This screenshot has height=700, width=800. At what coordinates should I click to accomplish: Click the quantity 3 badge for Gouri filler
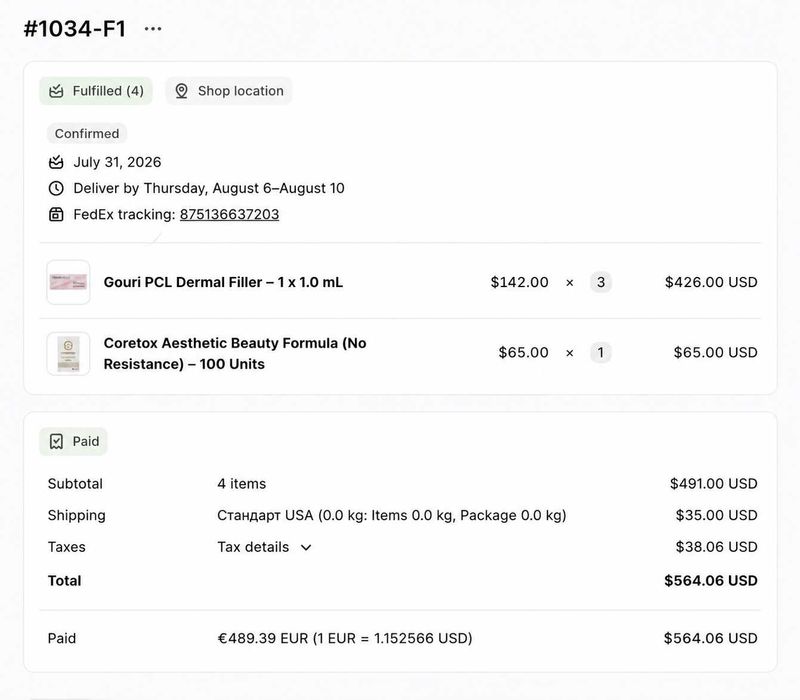click(601, 282)
